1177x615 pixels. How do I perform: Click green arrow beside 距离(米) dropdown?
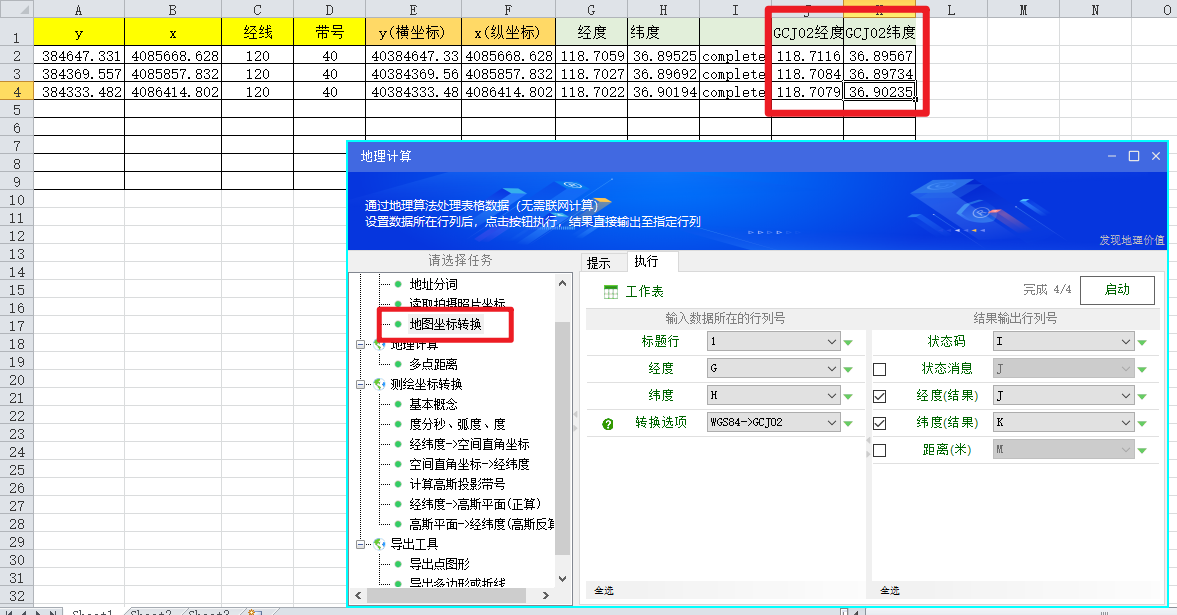tap(1142, 451)
